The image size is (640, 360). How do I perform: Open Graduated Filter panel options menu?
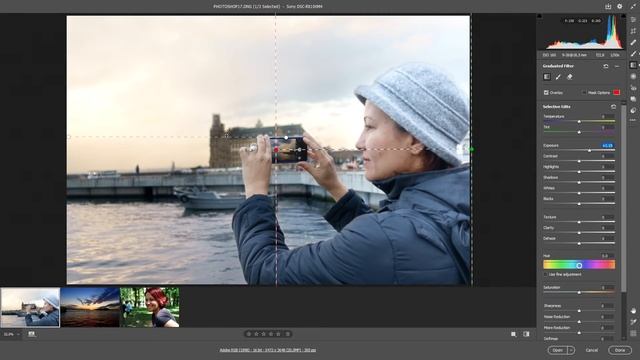[617, 66]
